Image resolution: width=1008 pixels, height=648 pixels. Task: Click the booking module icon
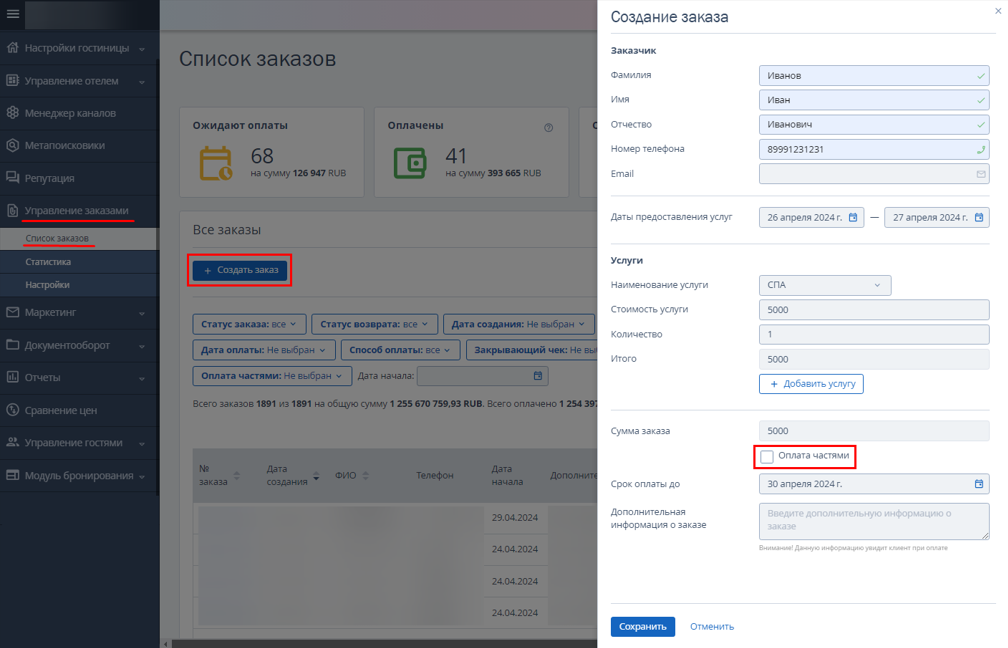(x=12, y=475)
